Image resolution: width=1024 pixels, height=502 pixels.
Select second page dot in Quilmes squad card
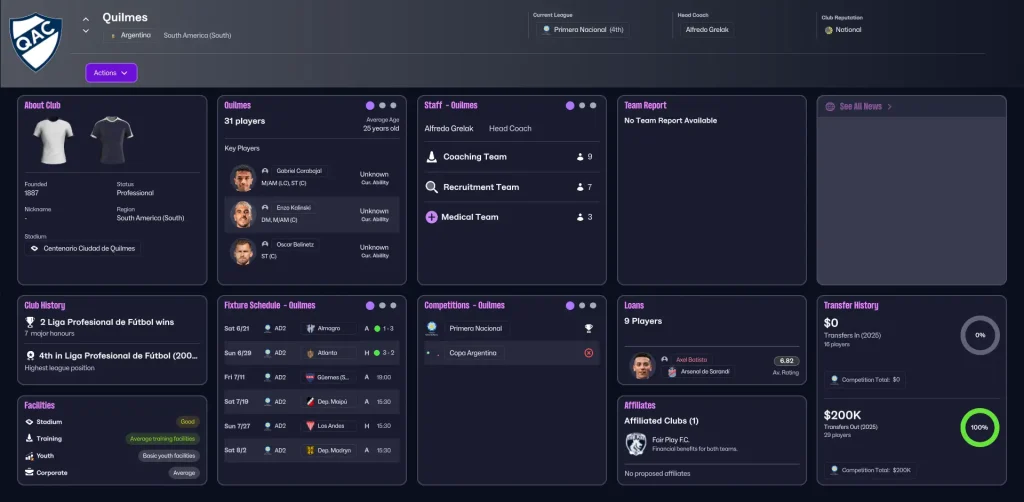(x=383, y=106)
